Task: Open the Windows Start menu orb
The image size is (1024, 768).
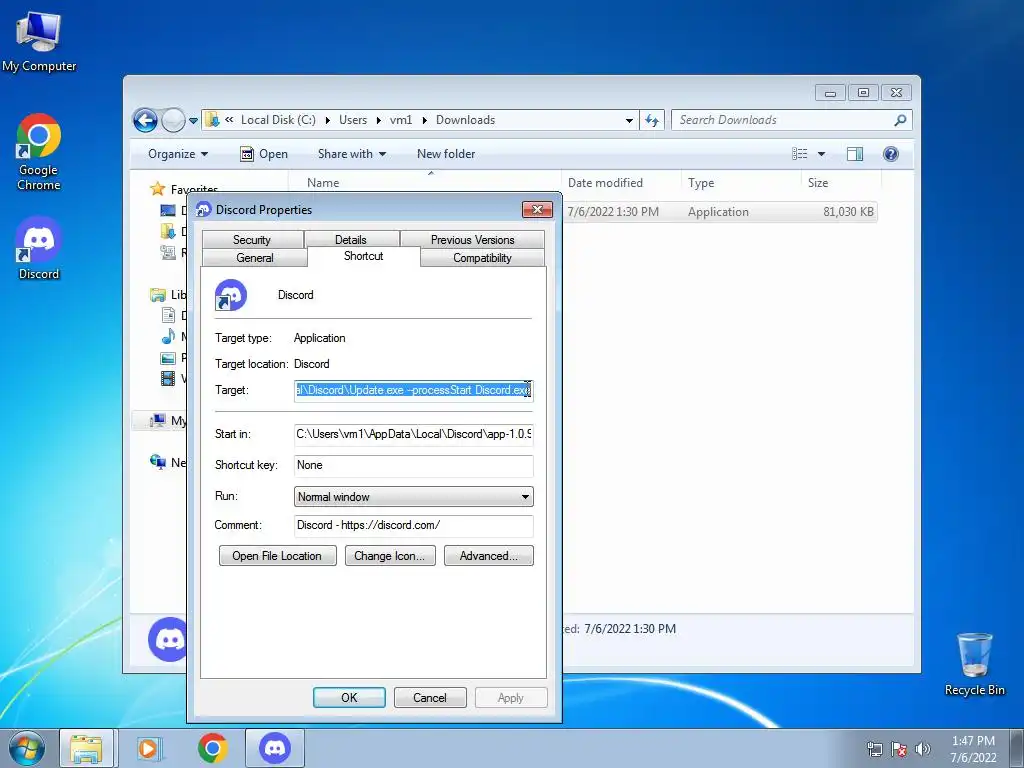Action: 26,748
